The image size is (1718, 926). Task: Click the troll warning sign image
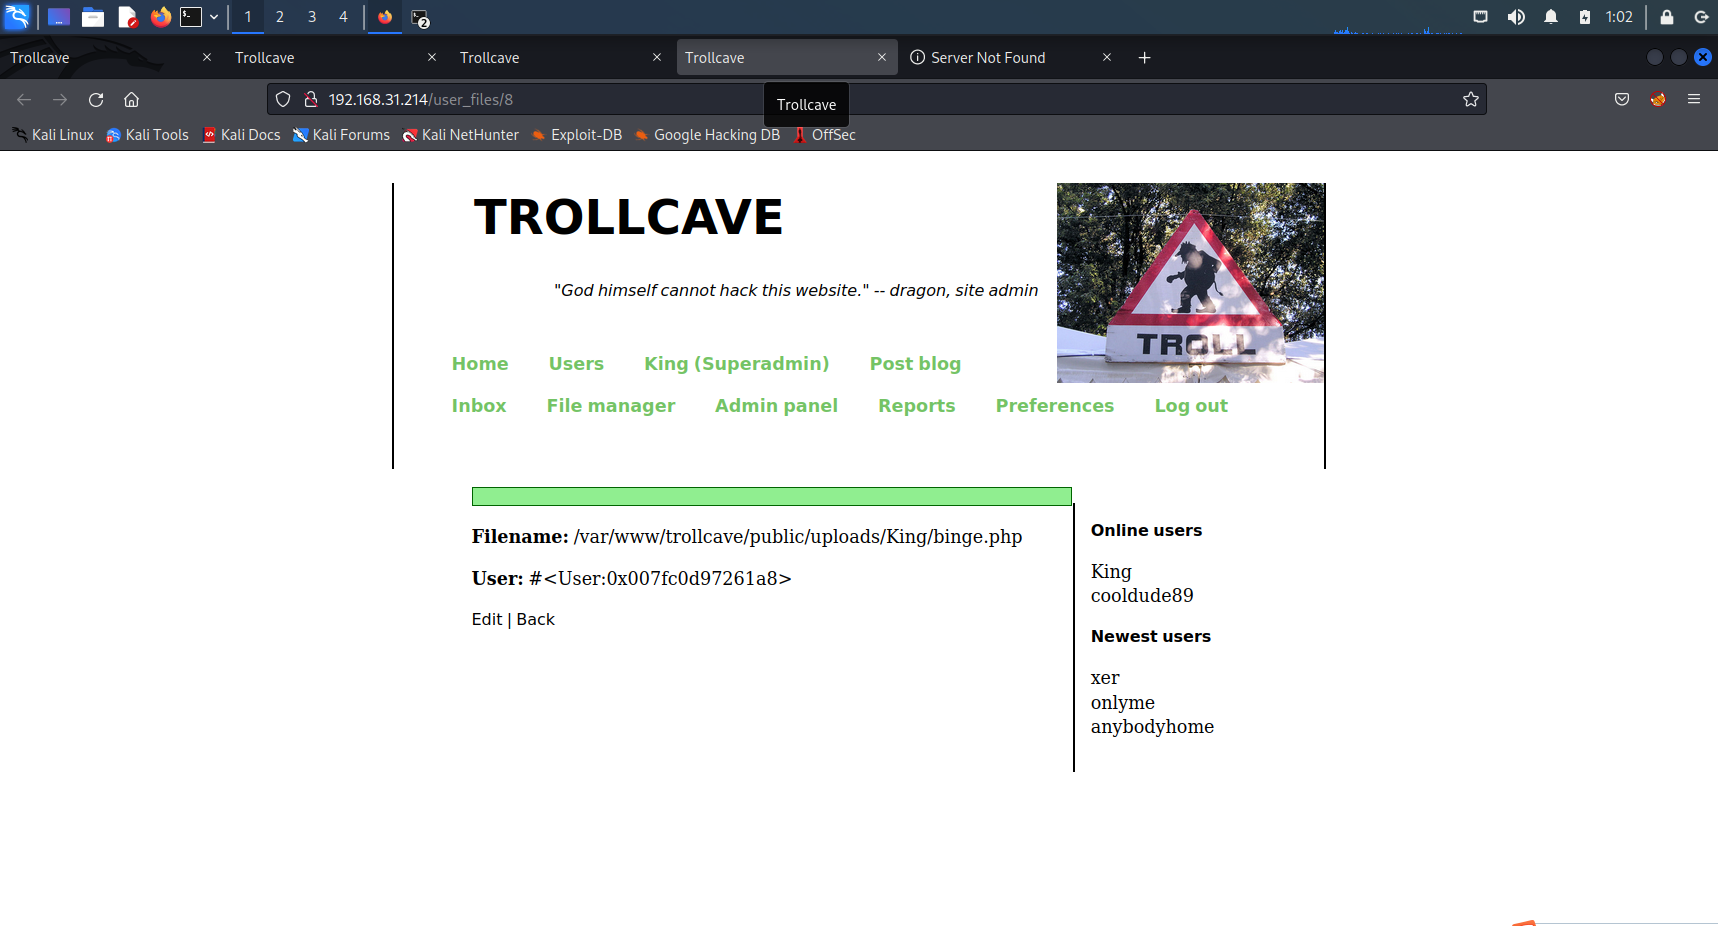coord(1190,283)
